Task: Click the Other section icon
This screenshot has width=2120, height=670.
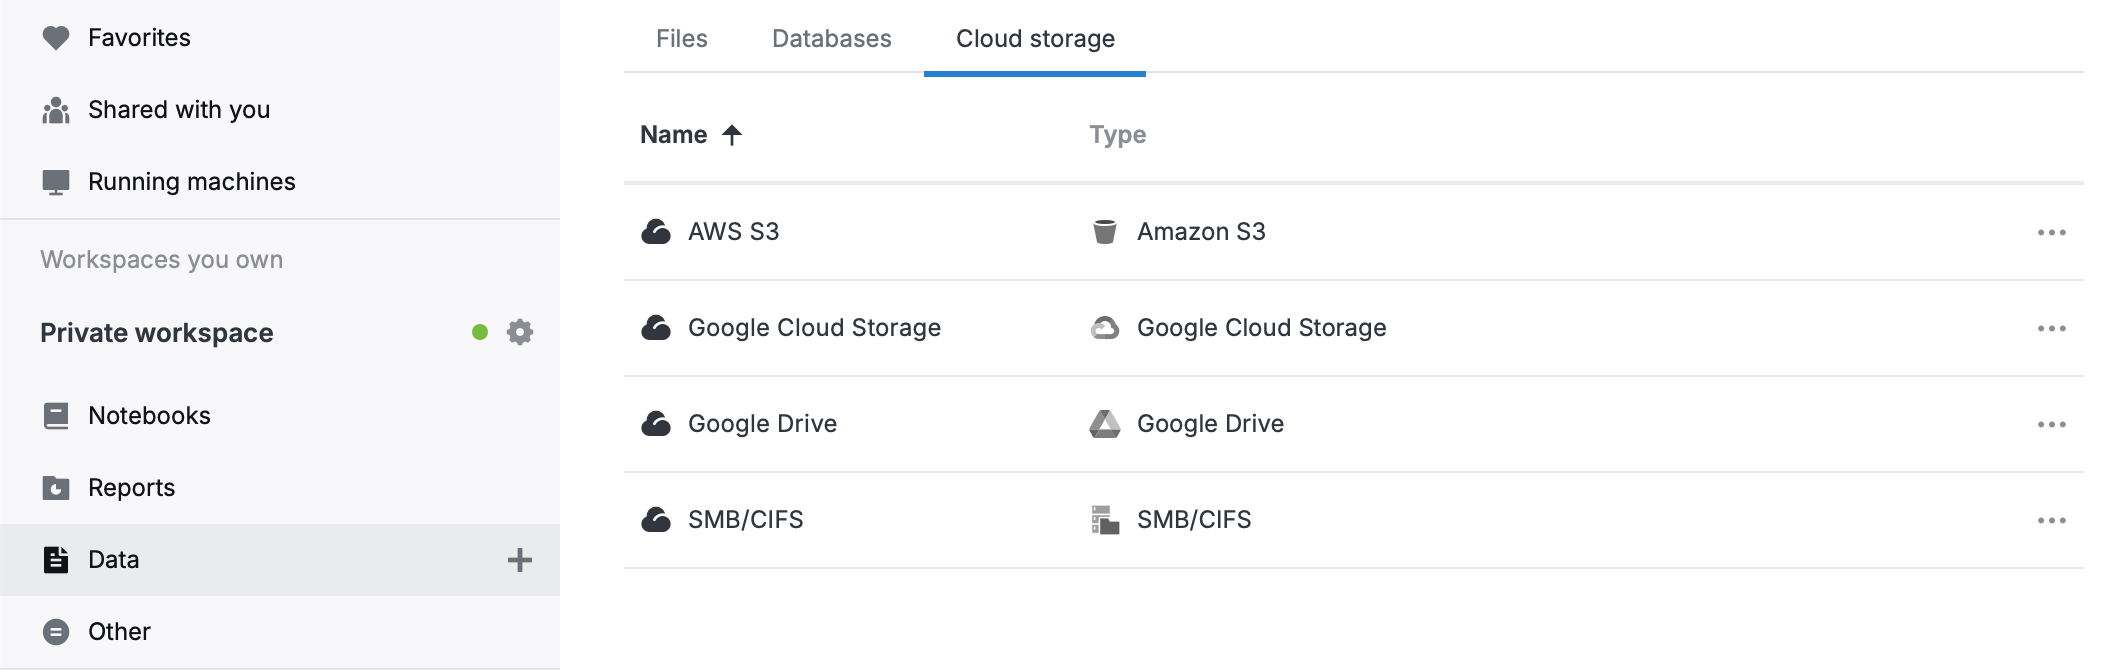Action: tap(56, 631)
